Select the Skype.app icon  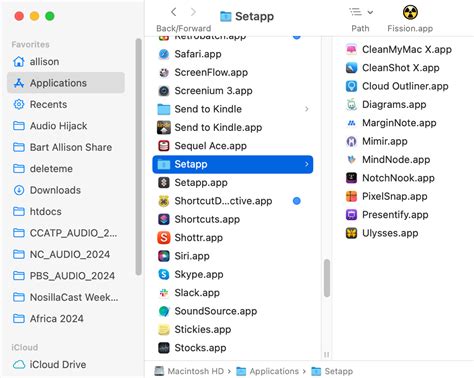click(x=164, y=274)
